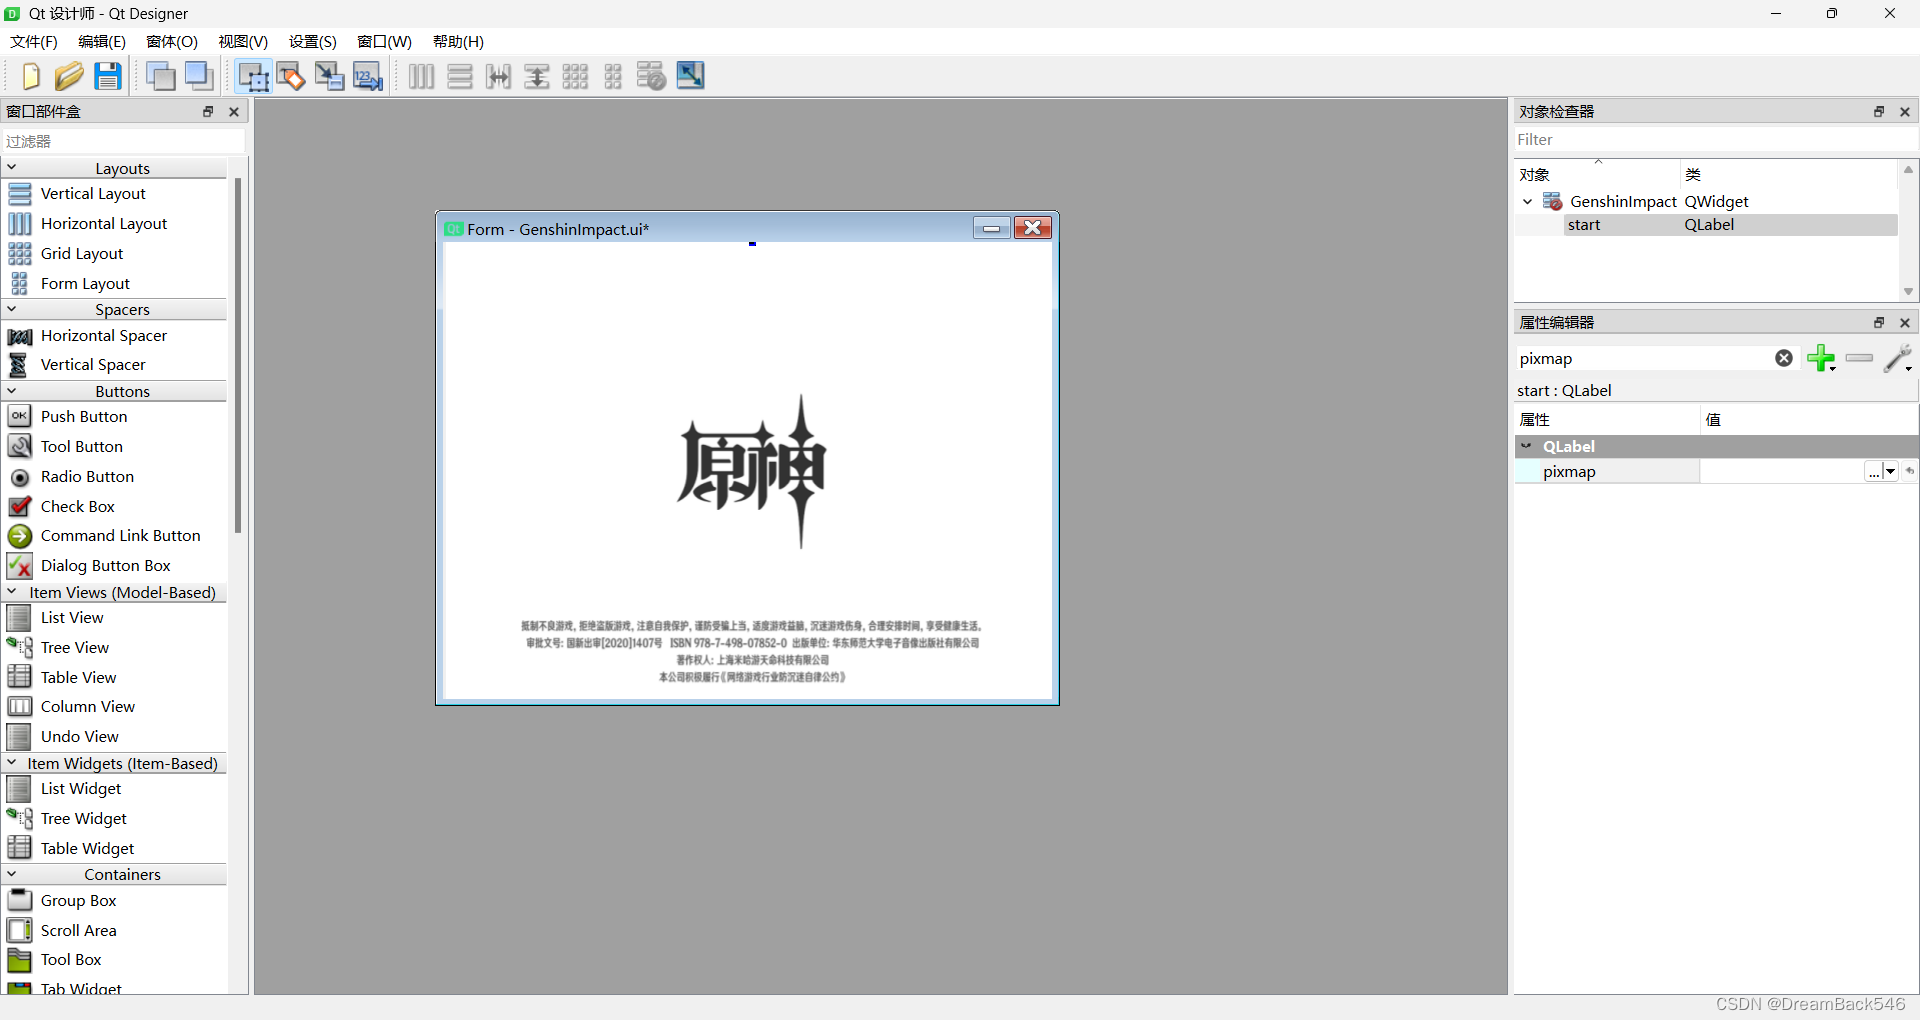Click the 原神 logo label in form
Viewport: 1920px width, 1020px height.
(x=752, y=470)
